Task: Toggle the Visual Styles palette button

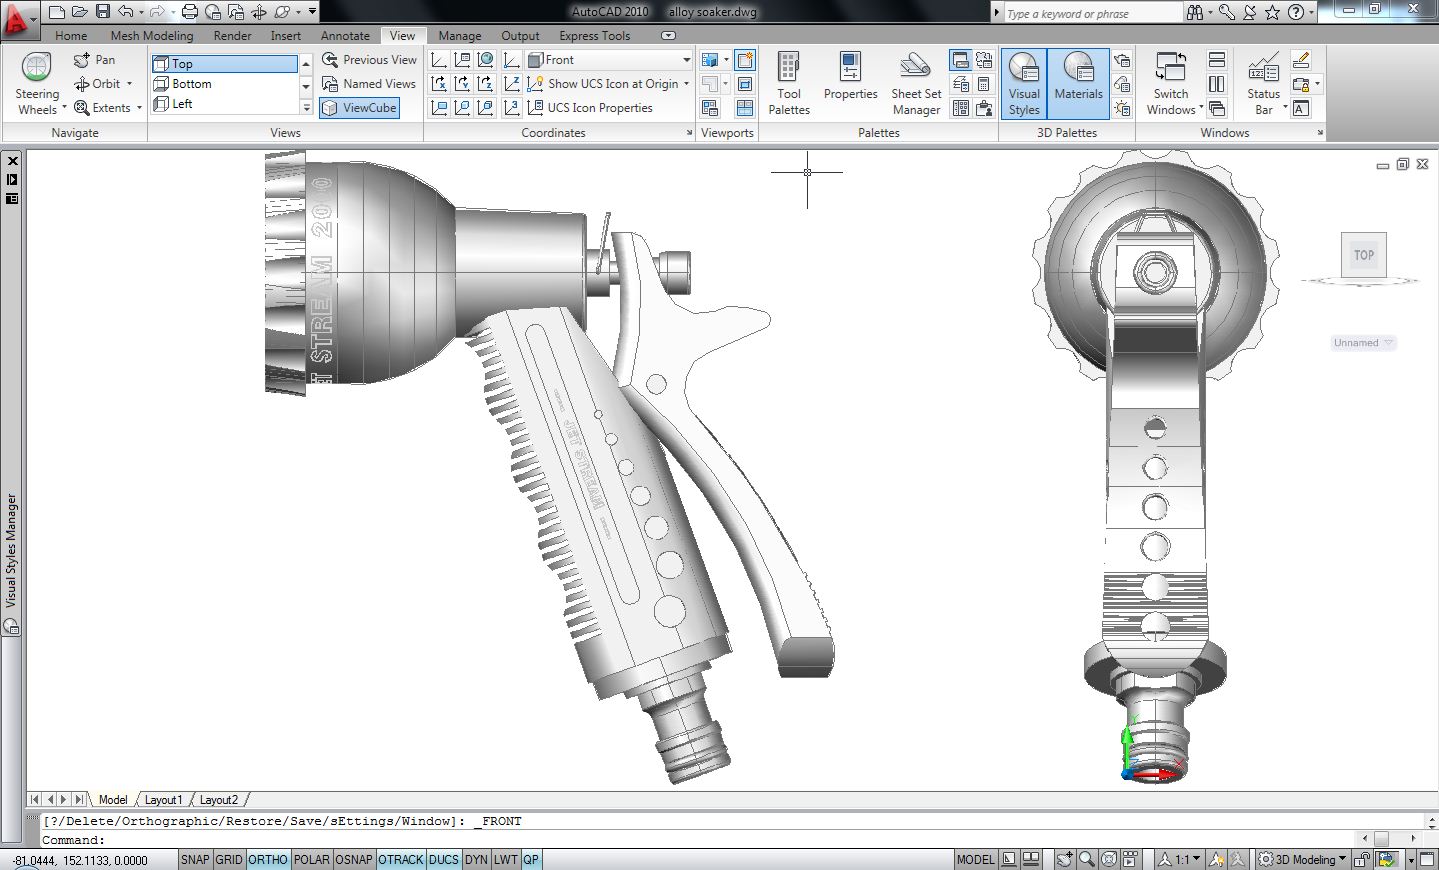Action: pos(1024,84)
